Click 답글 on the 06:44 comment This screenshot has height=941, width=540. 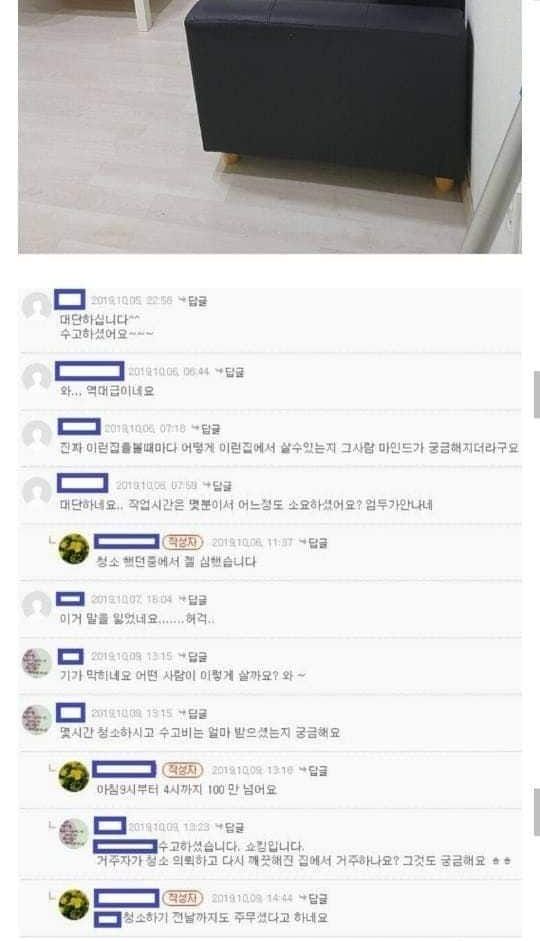230,372
